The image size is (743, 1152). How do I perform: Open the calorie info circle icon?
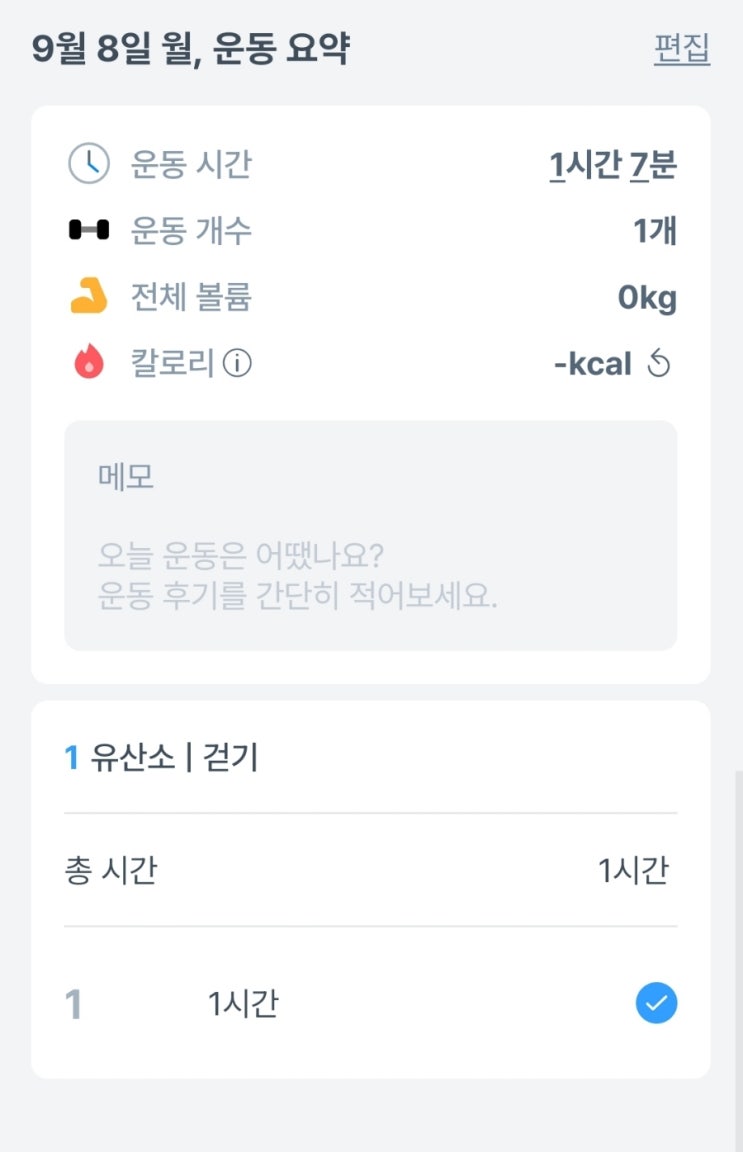point(237,363)
